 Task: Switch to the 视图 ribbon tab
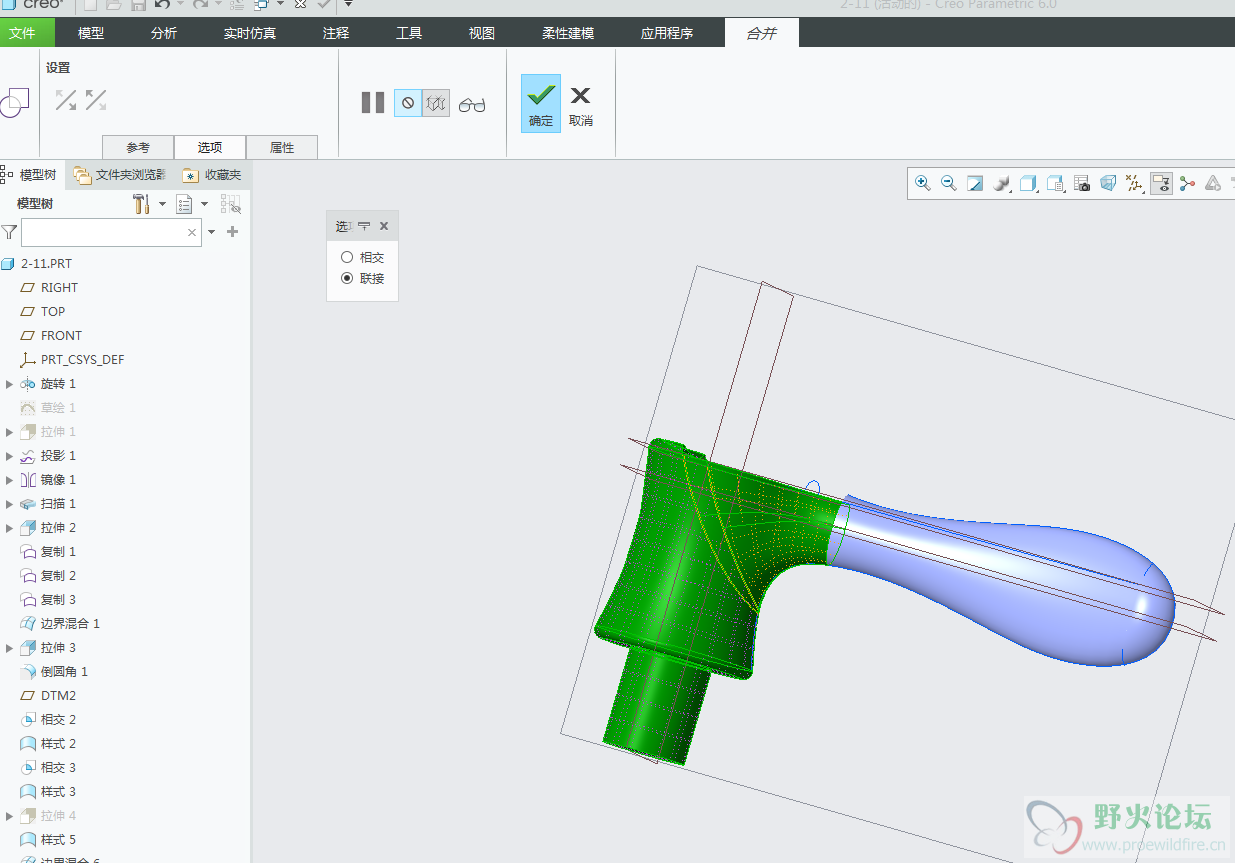pyautogui.click(x=482, y=33)
